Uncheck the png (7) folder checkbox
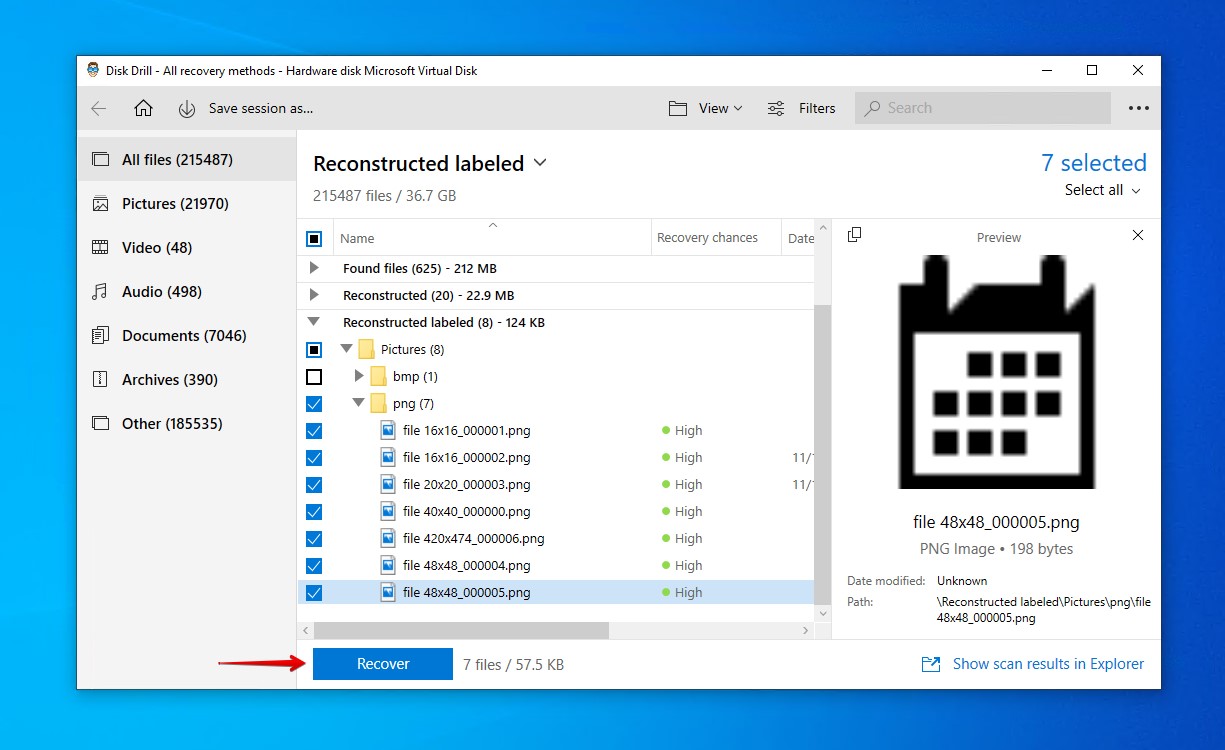1225x750 pixels. [314, 404]
